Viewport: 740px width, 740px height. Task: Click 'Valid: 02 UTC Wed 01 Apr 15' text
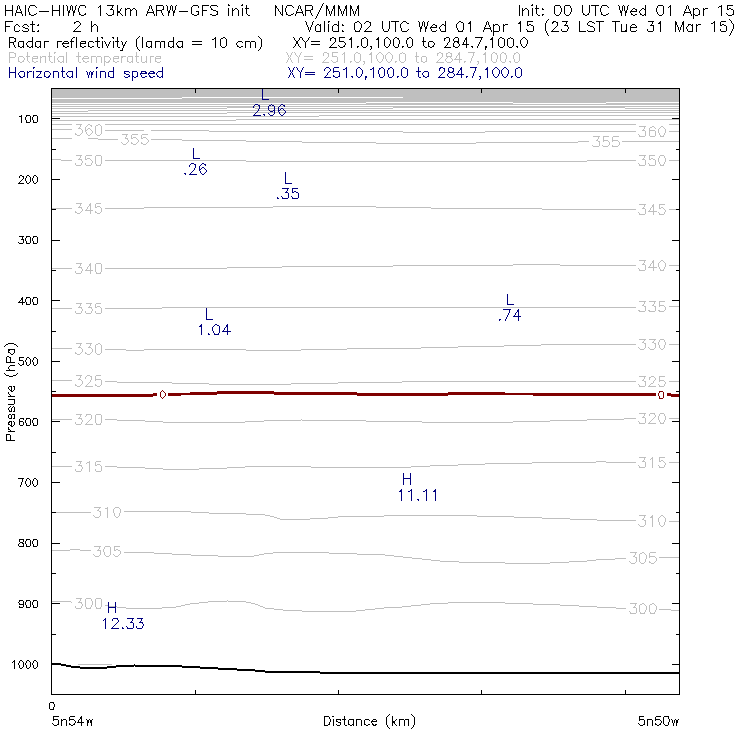pos(420,27)
